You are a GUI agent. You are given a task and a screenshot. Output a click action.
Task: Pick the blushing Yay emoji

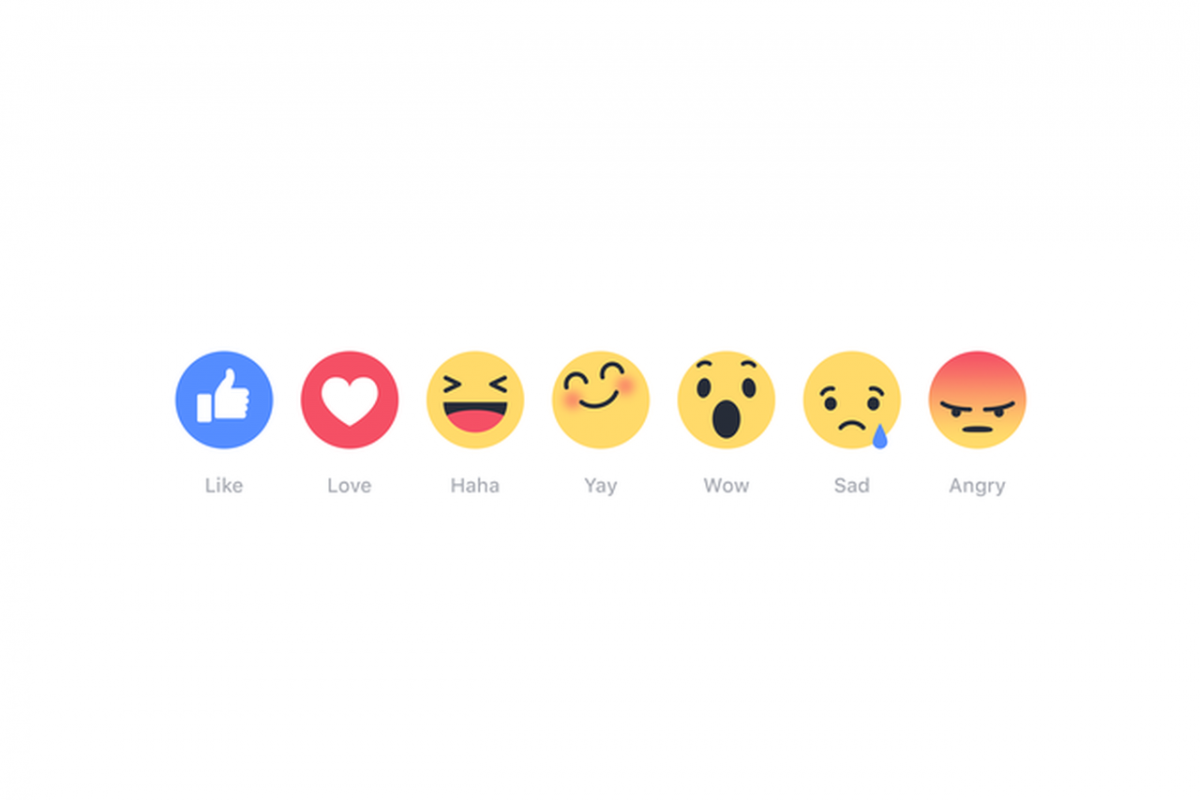click(x=601, y=400)
